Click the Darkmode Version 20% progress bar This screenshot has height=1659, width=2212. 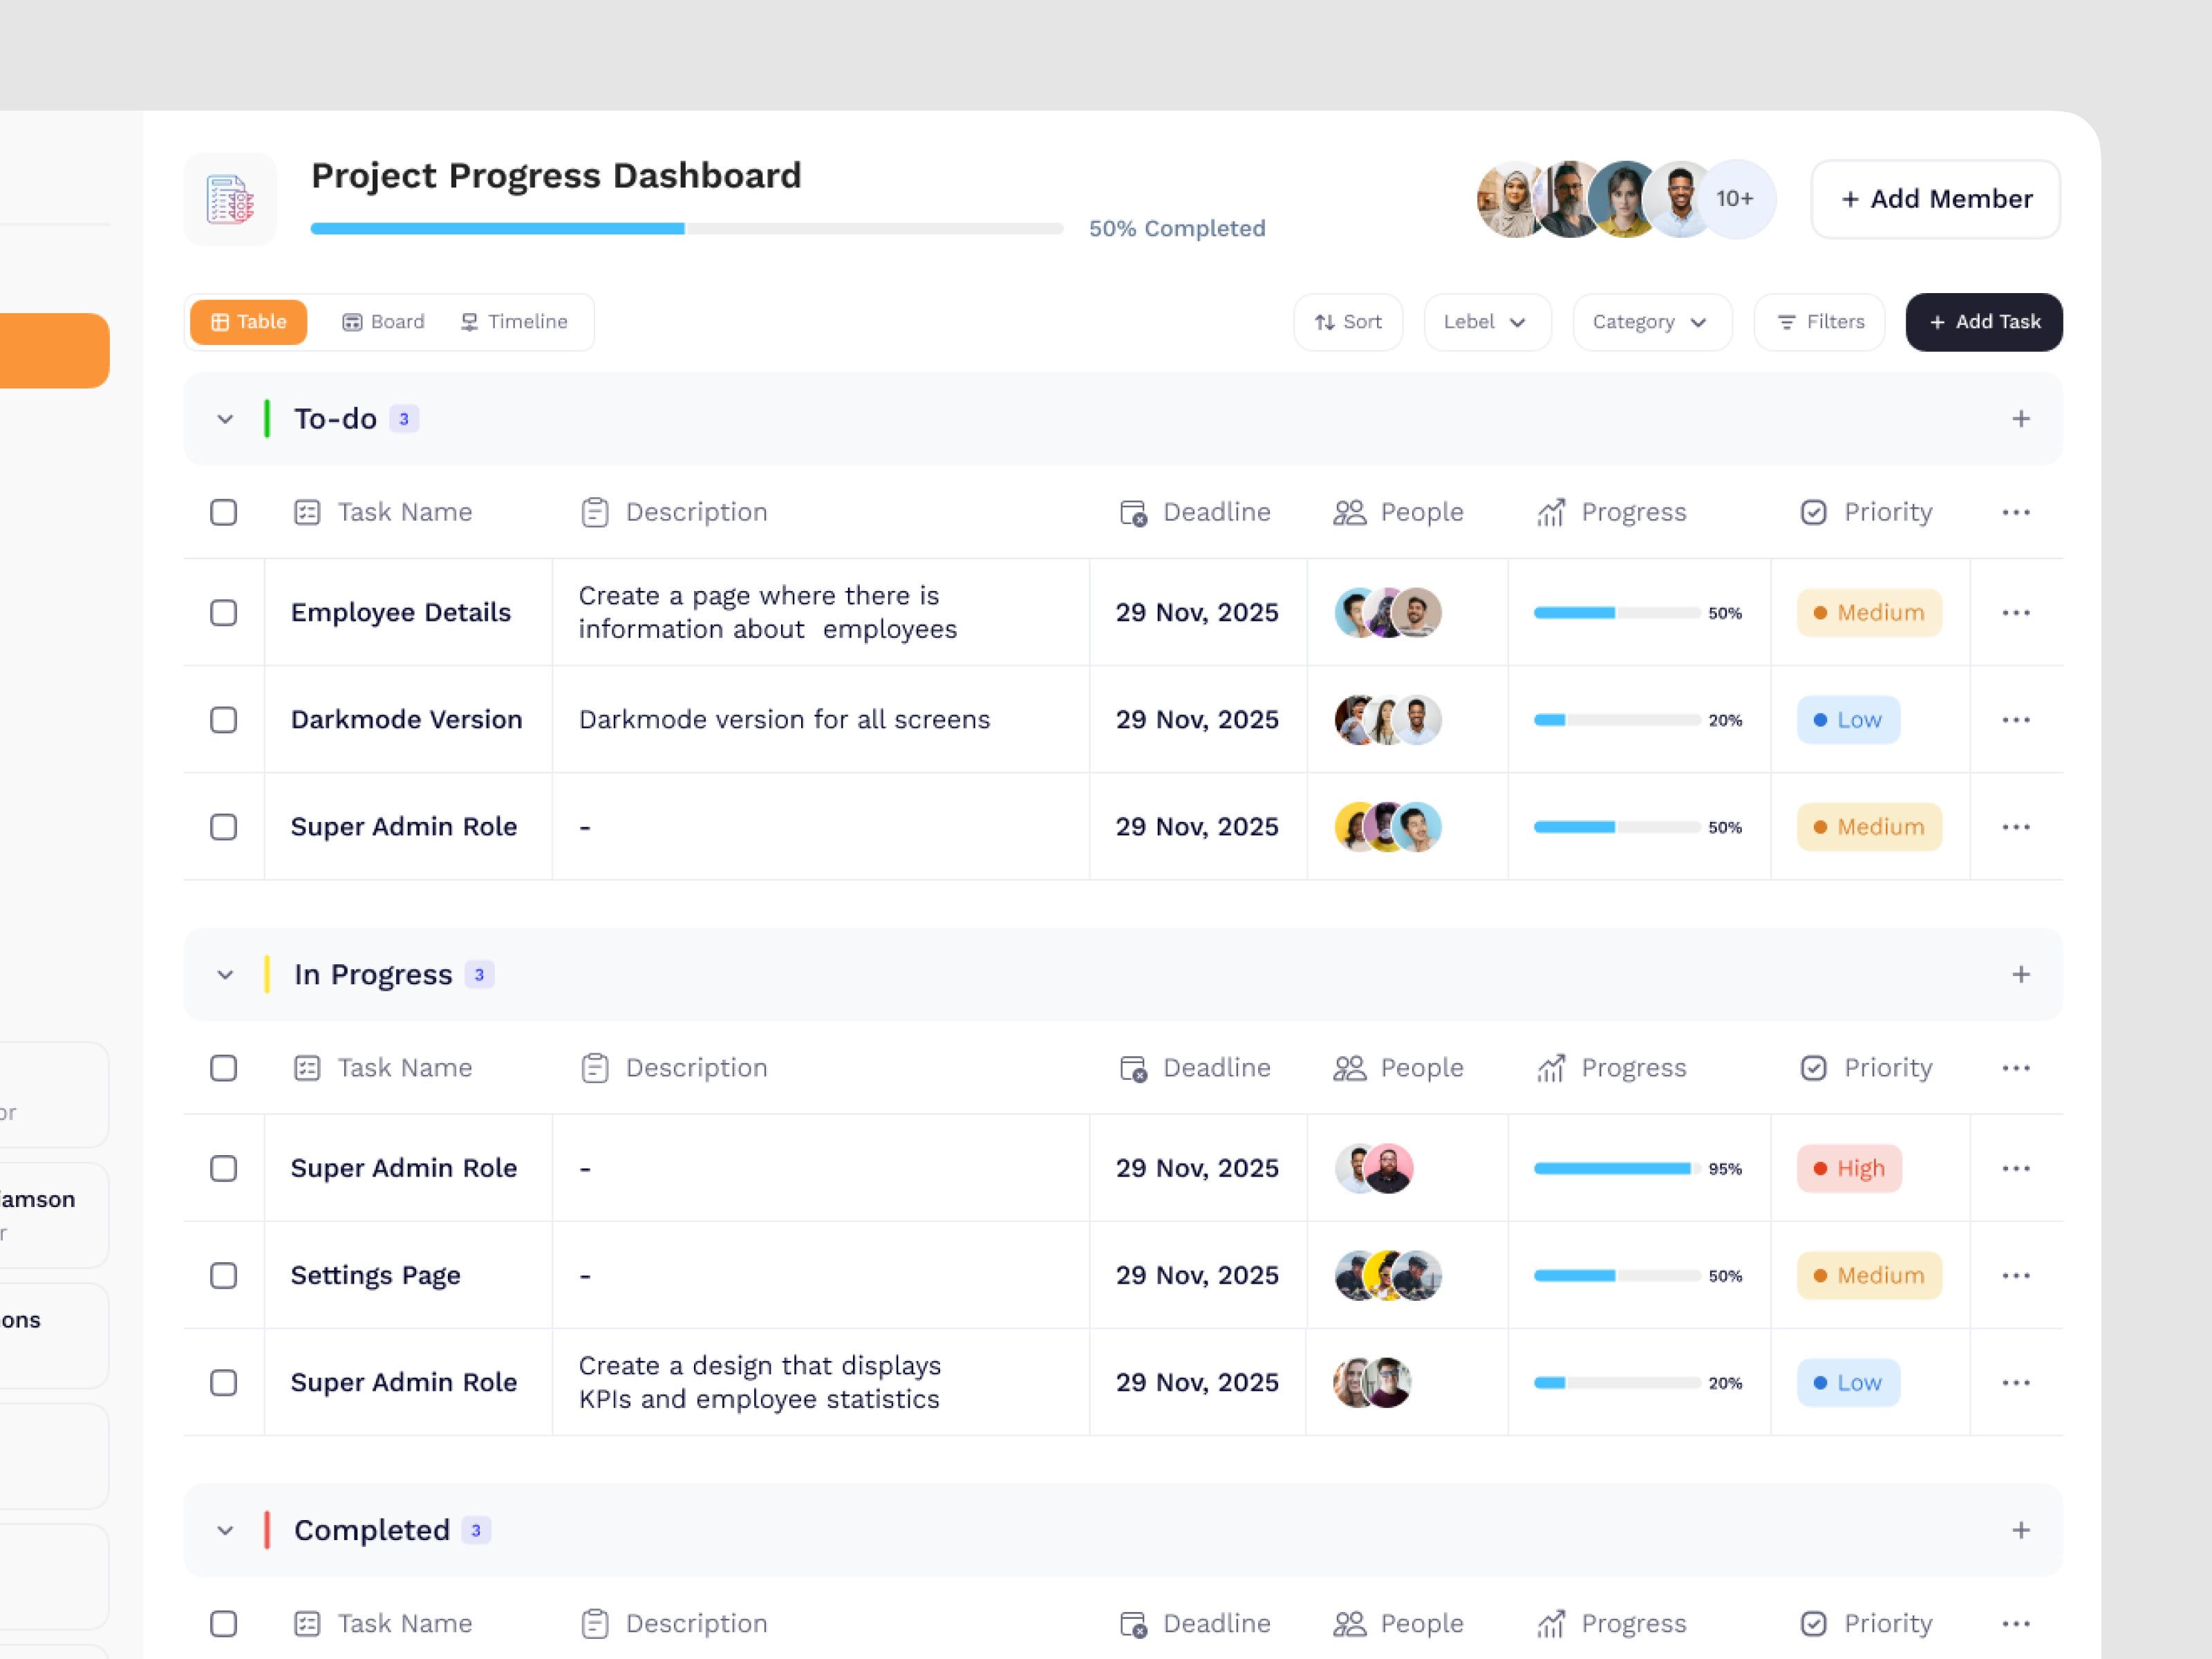tap(1617, 720)
